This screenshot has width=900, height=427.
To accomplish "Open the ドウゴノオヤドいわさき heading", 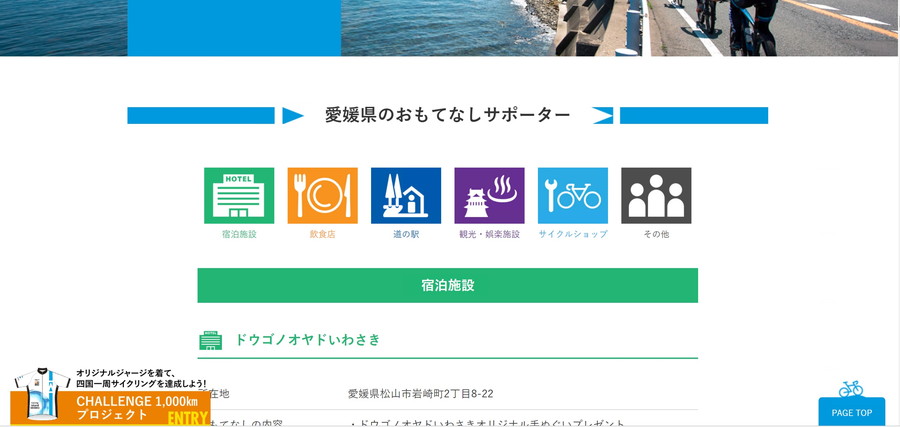I will [308, 340].
